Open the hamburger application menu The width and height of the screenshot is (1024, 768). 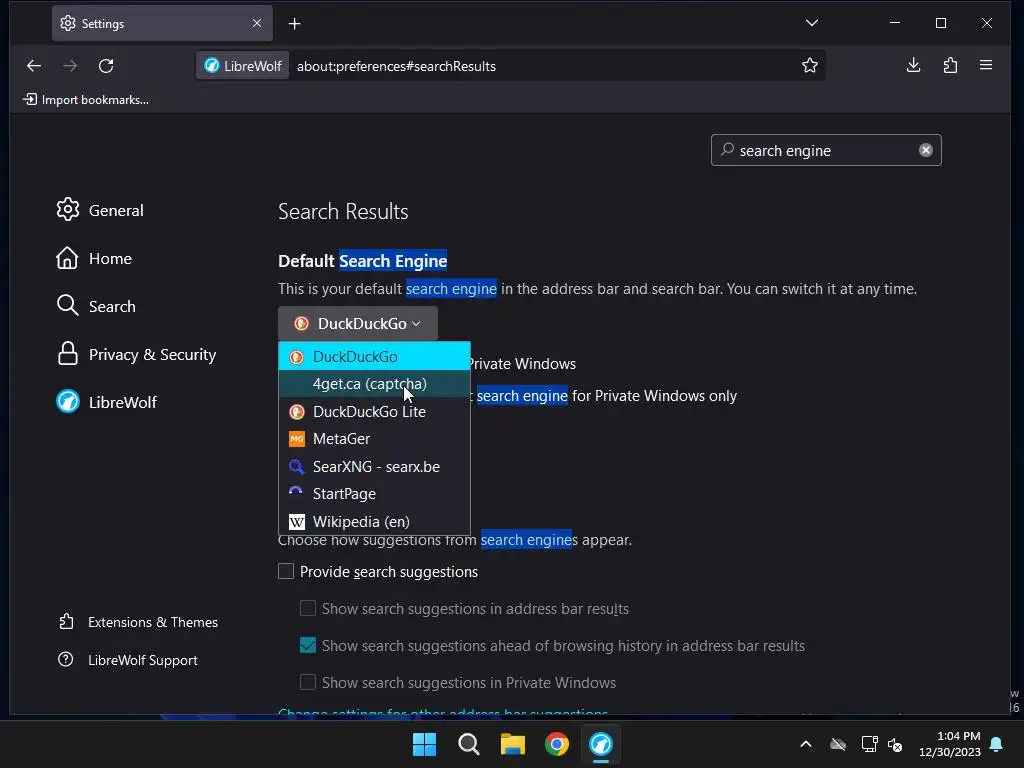click(x=985, y=65)
